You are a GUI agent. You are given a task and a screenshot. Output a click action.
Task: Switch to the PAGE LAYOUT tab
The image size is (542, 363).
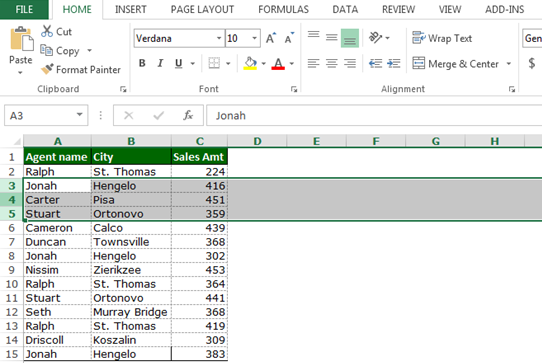[202, 9]
